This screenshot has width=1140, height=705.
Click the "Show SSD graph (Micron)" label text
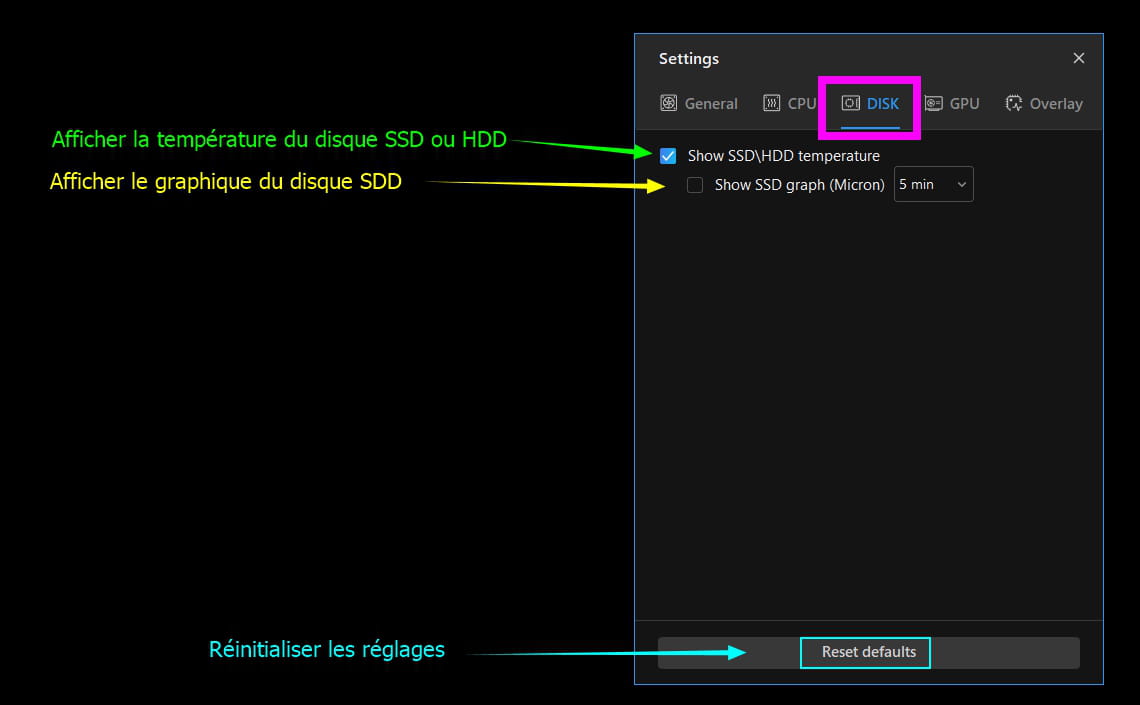pos(799,185)
